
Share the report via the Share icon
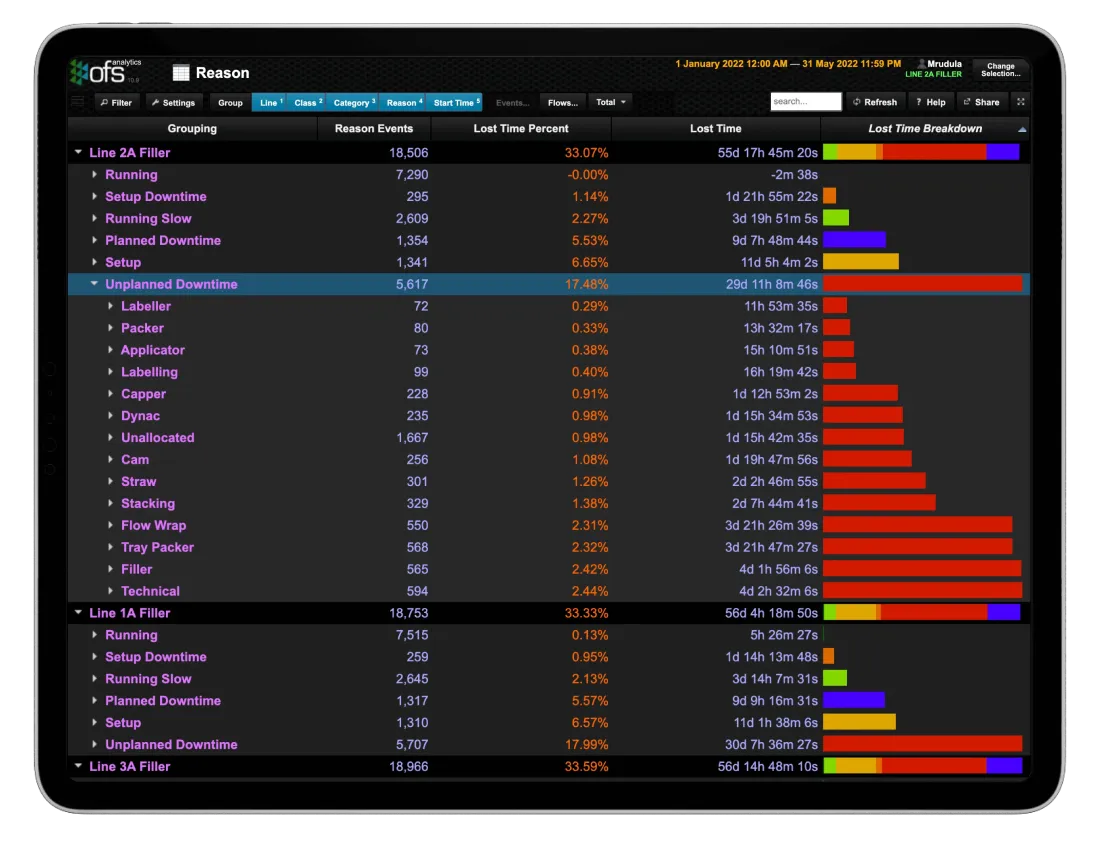click(x=981, y=102)
